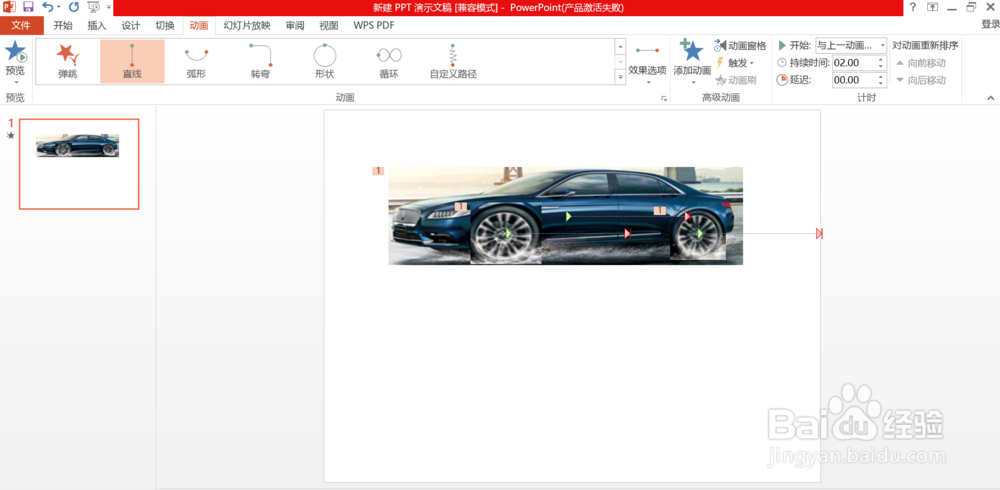Choose the Turn (转弯) motion path

coord(260,62)
